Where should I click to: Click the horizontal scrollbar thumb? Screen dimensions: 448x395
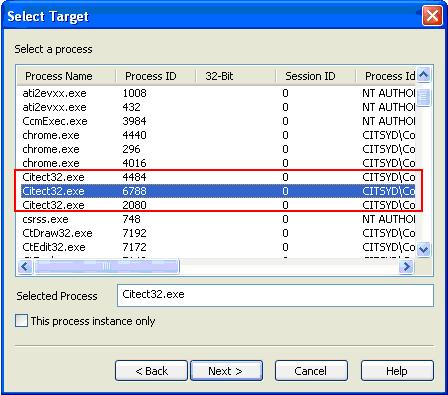point(107,267)
